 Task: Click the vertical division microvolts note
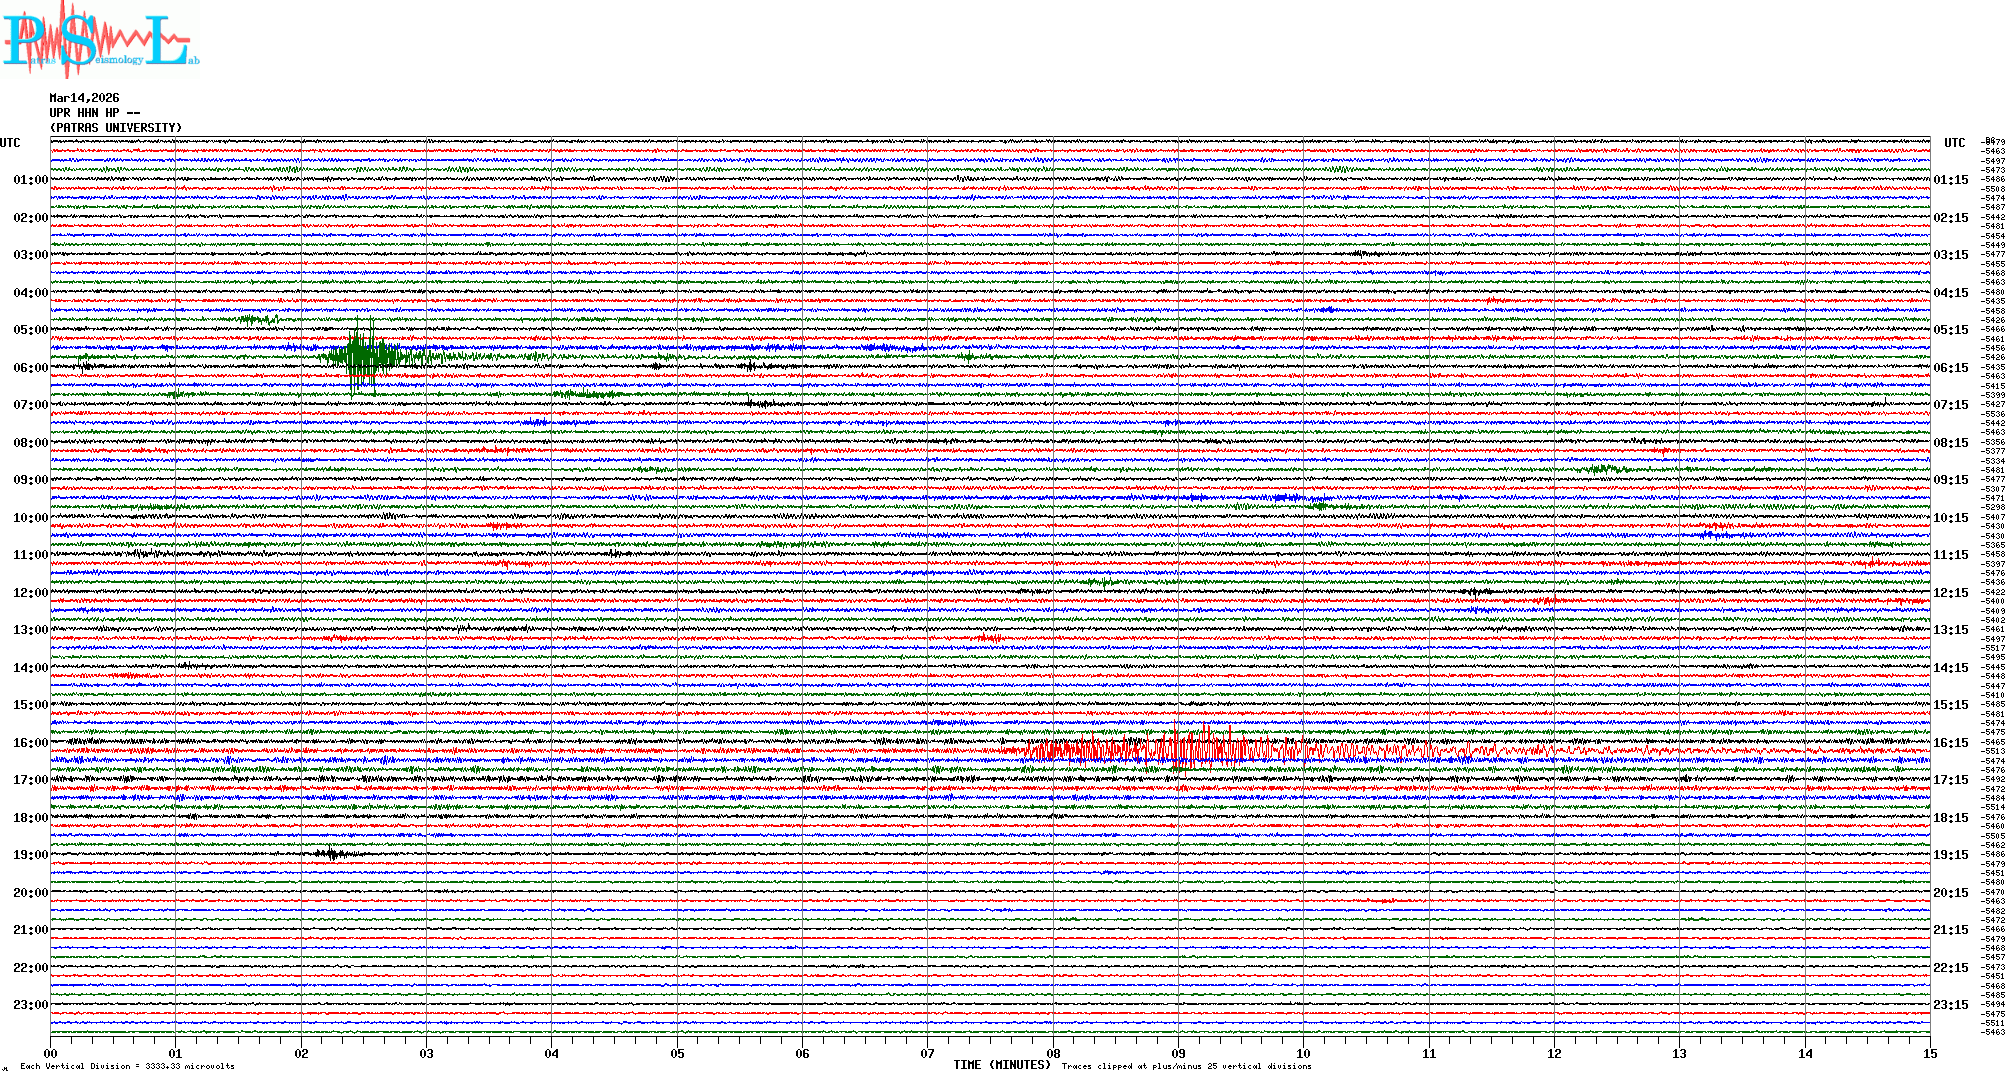(x=127, y=1066)
